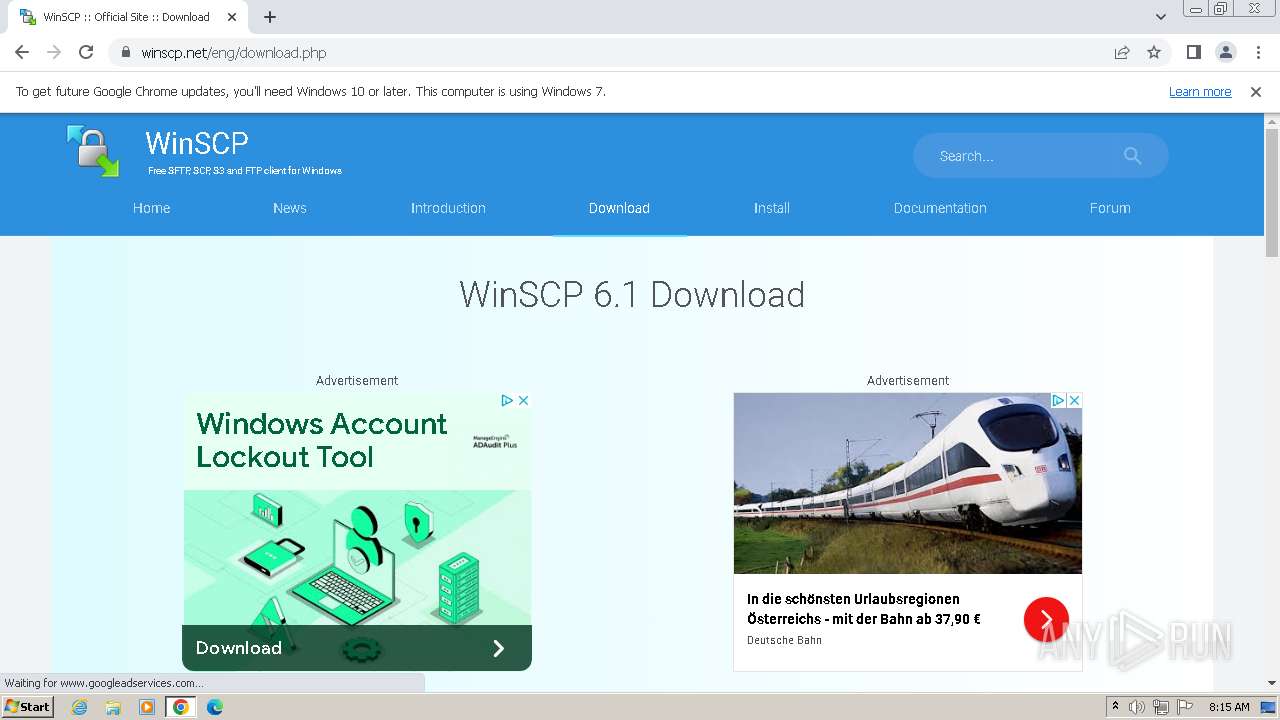Dismiss the Chrome update notification bar
1280x720 pixels.
point(1256,92)
